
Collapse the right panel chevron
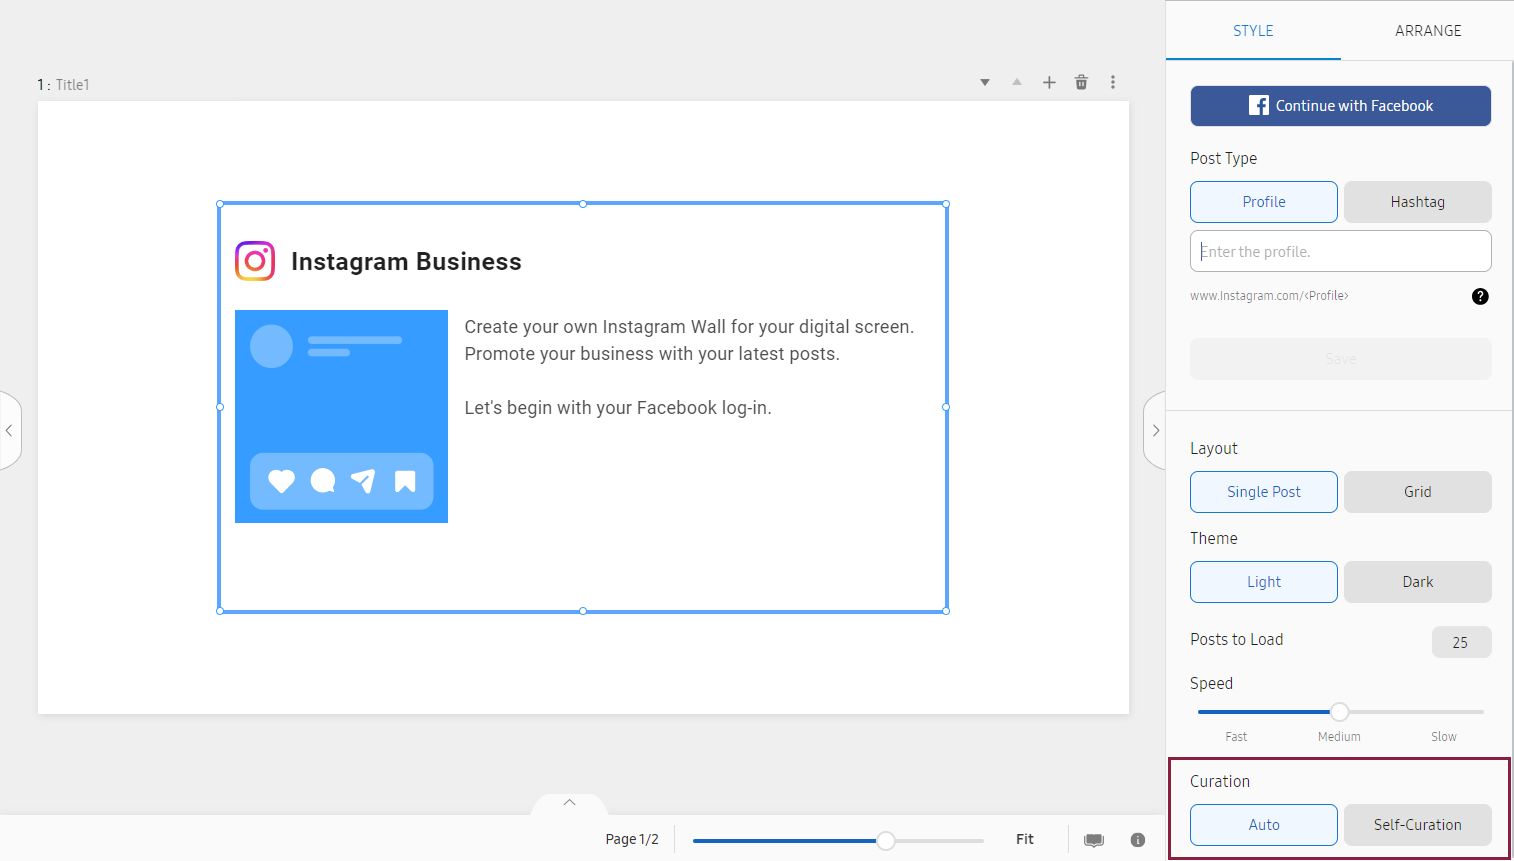point(1155,431)
